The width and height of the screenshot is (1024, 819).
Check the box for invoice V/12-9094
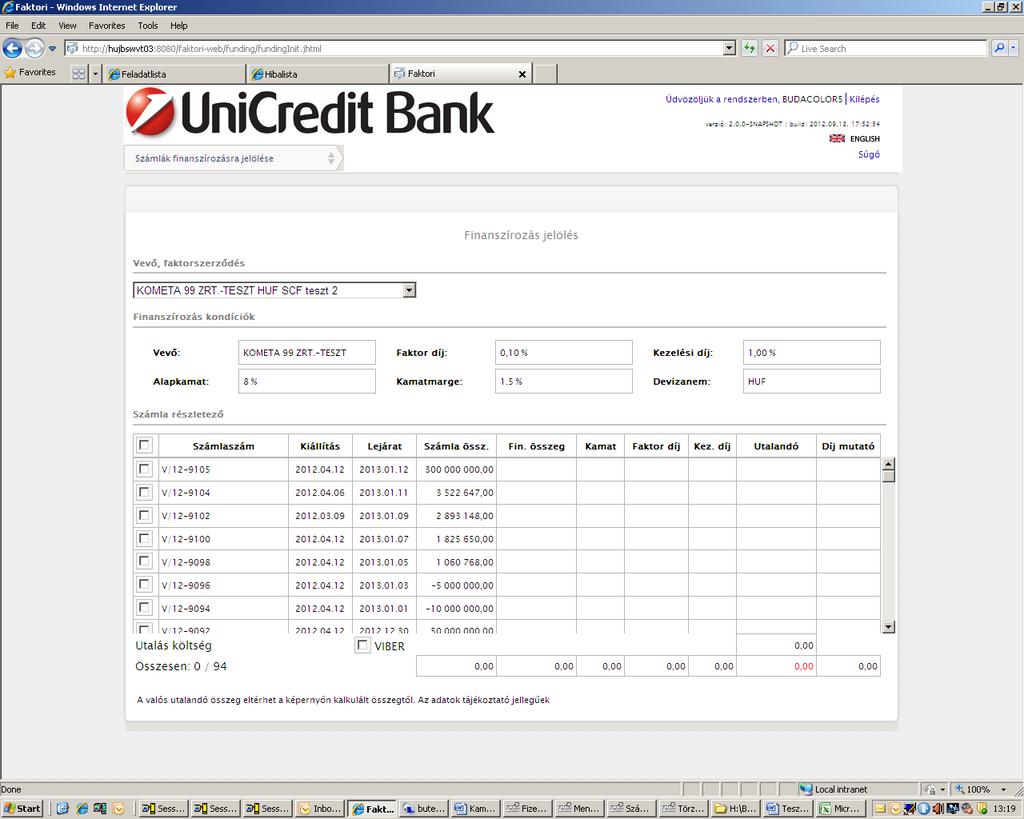click(x=144, y=607)
